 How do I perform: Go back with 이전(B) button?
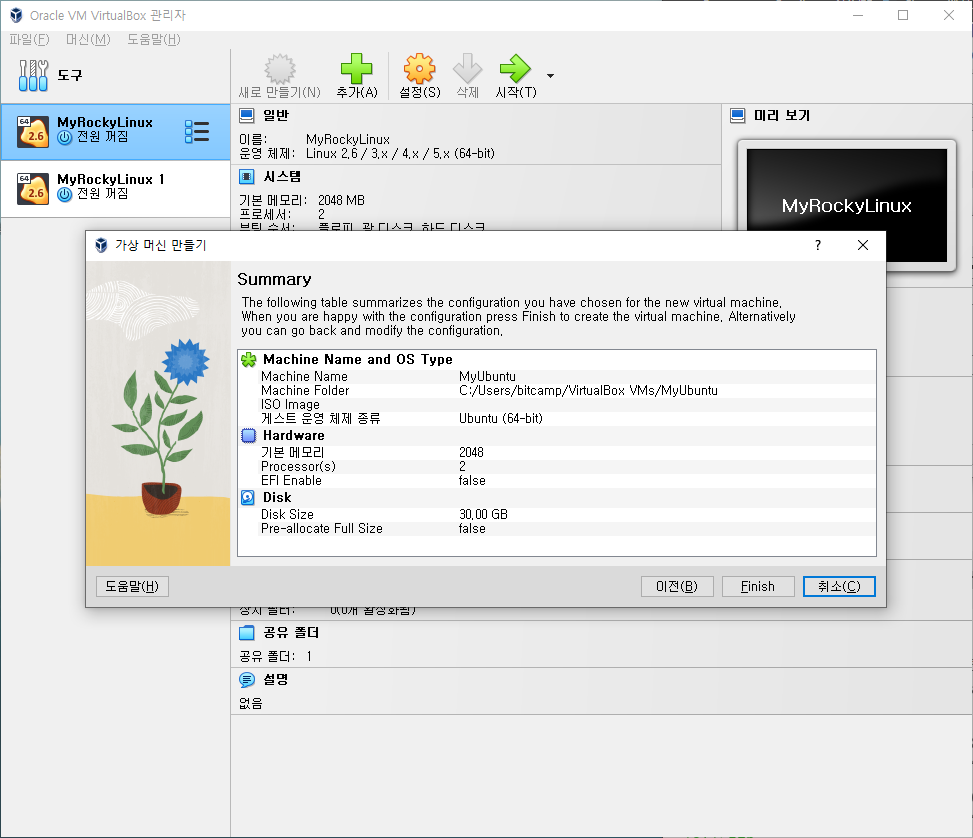click(677, 587)
